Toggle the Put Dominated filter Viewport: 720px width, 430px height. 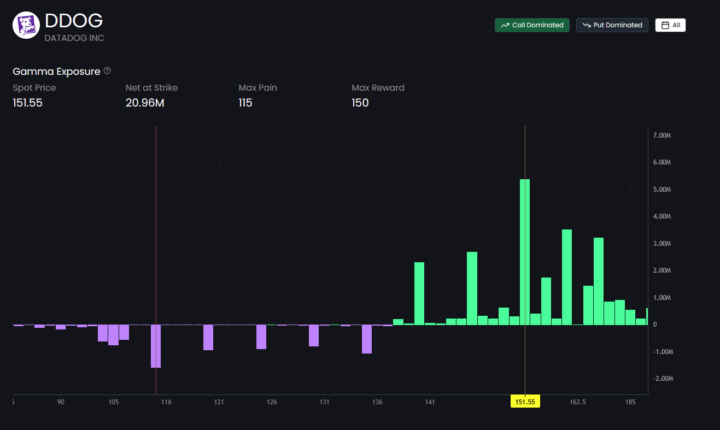(x=611, y=25)
